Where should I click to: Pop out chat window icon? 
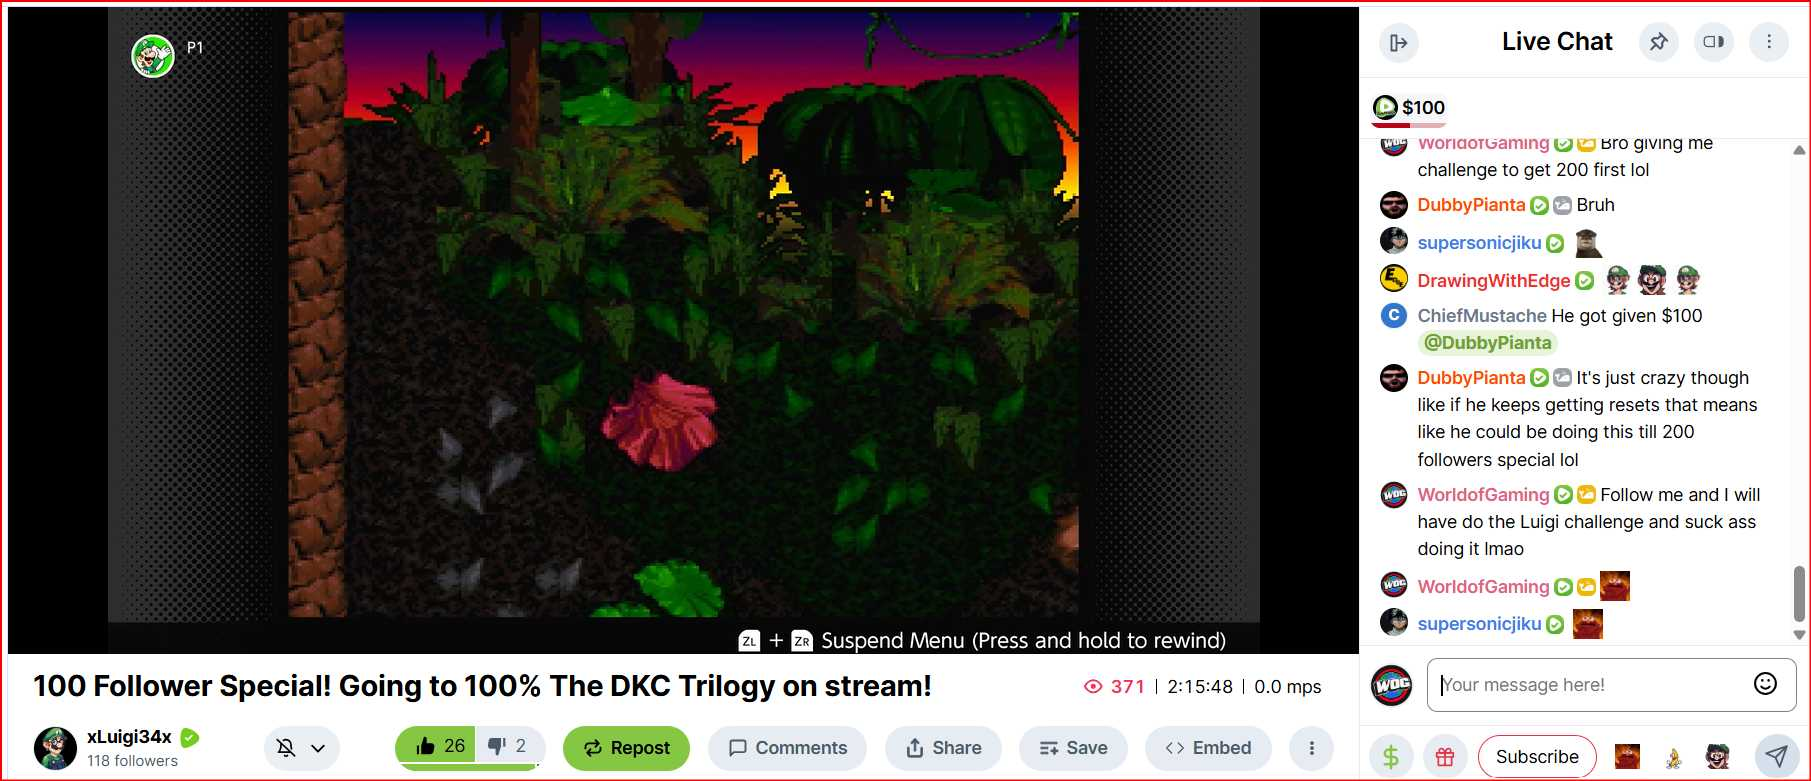pos(1714,42)
